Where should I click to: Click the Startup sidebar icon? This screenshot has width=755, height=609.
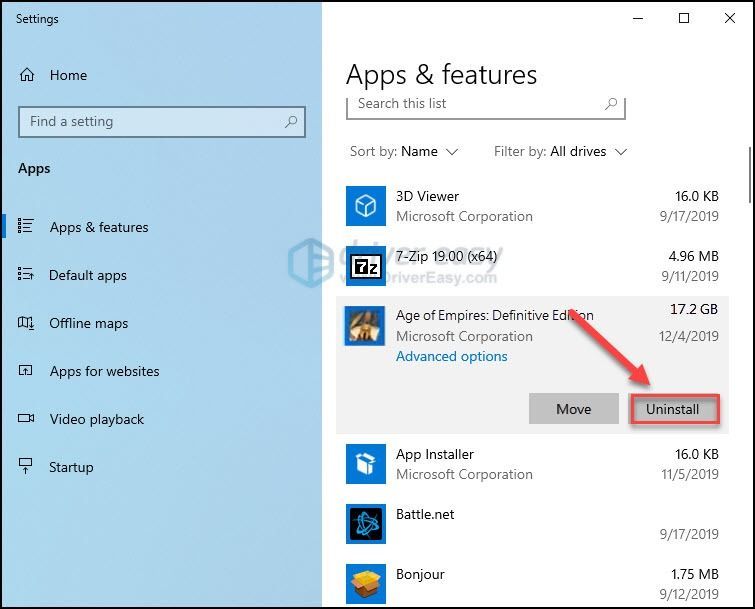click(x=25, y=466)
